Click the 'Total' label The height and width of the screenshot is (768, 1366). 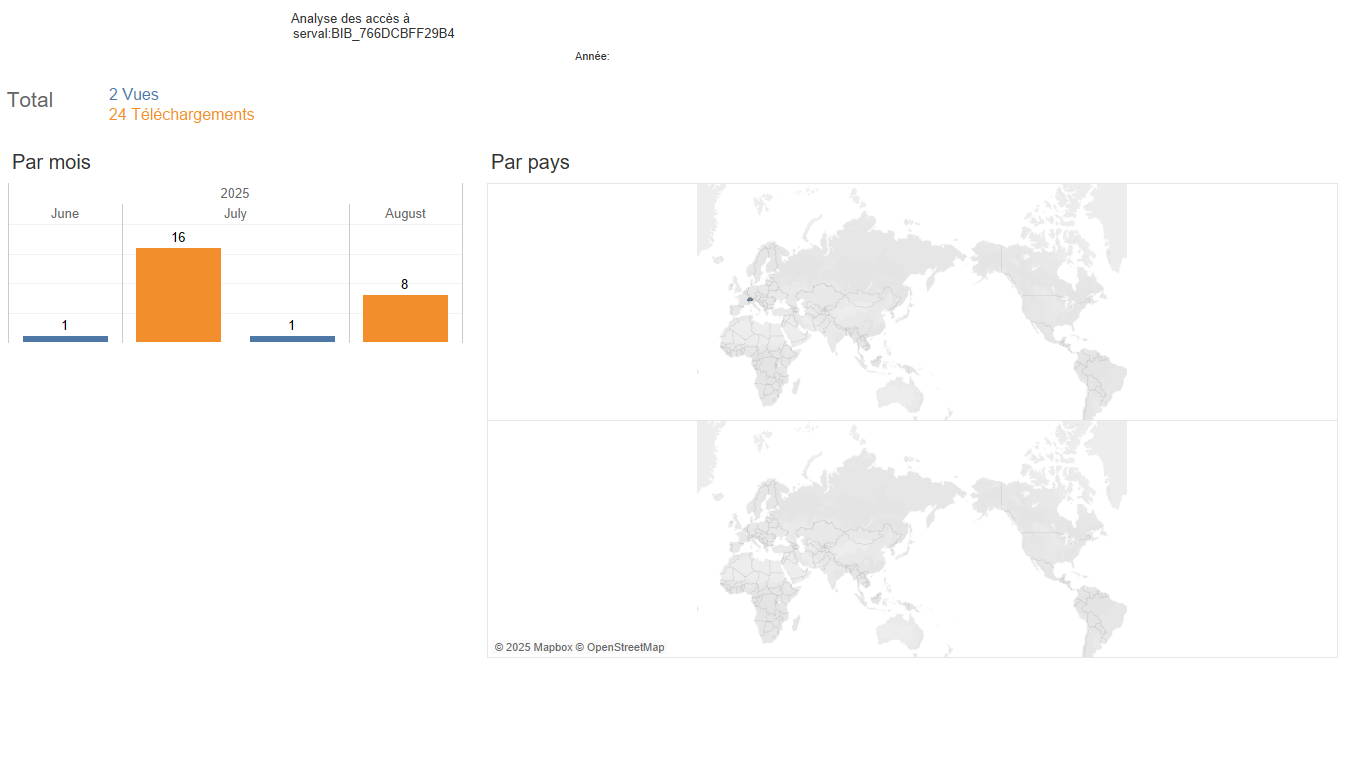30,100
